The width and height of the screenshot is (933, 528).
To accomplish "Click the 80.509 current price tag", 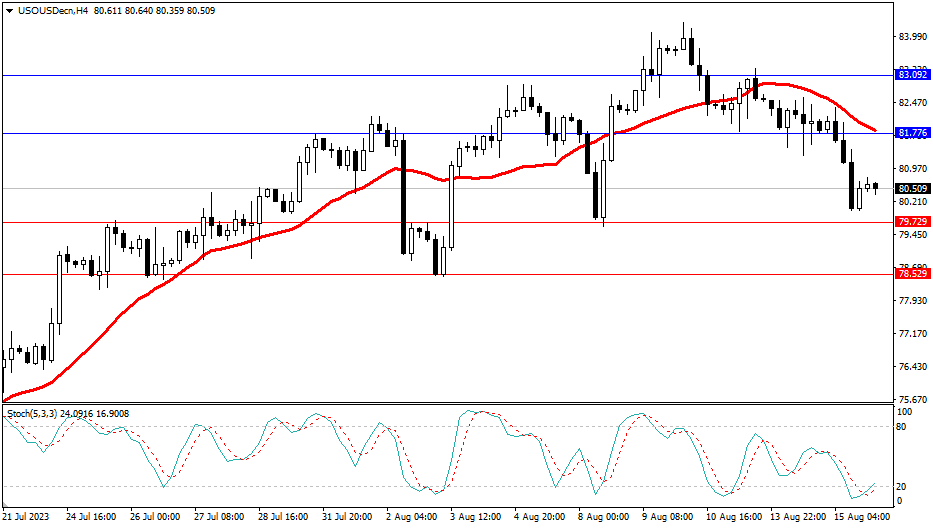I will (x=911, y=188).
